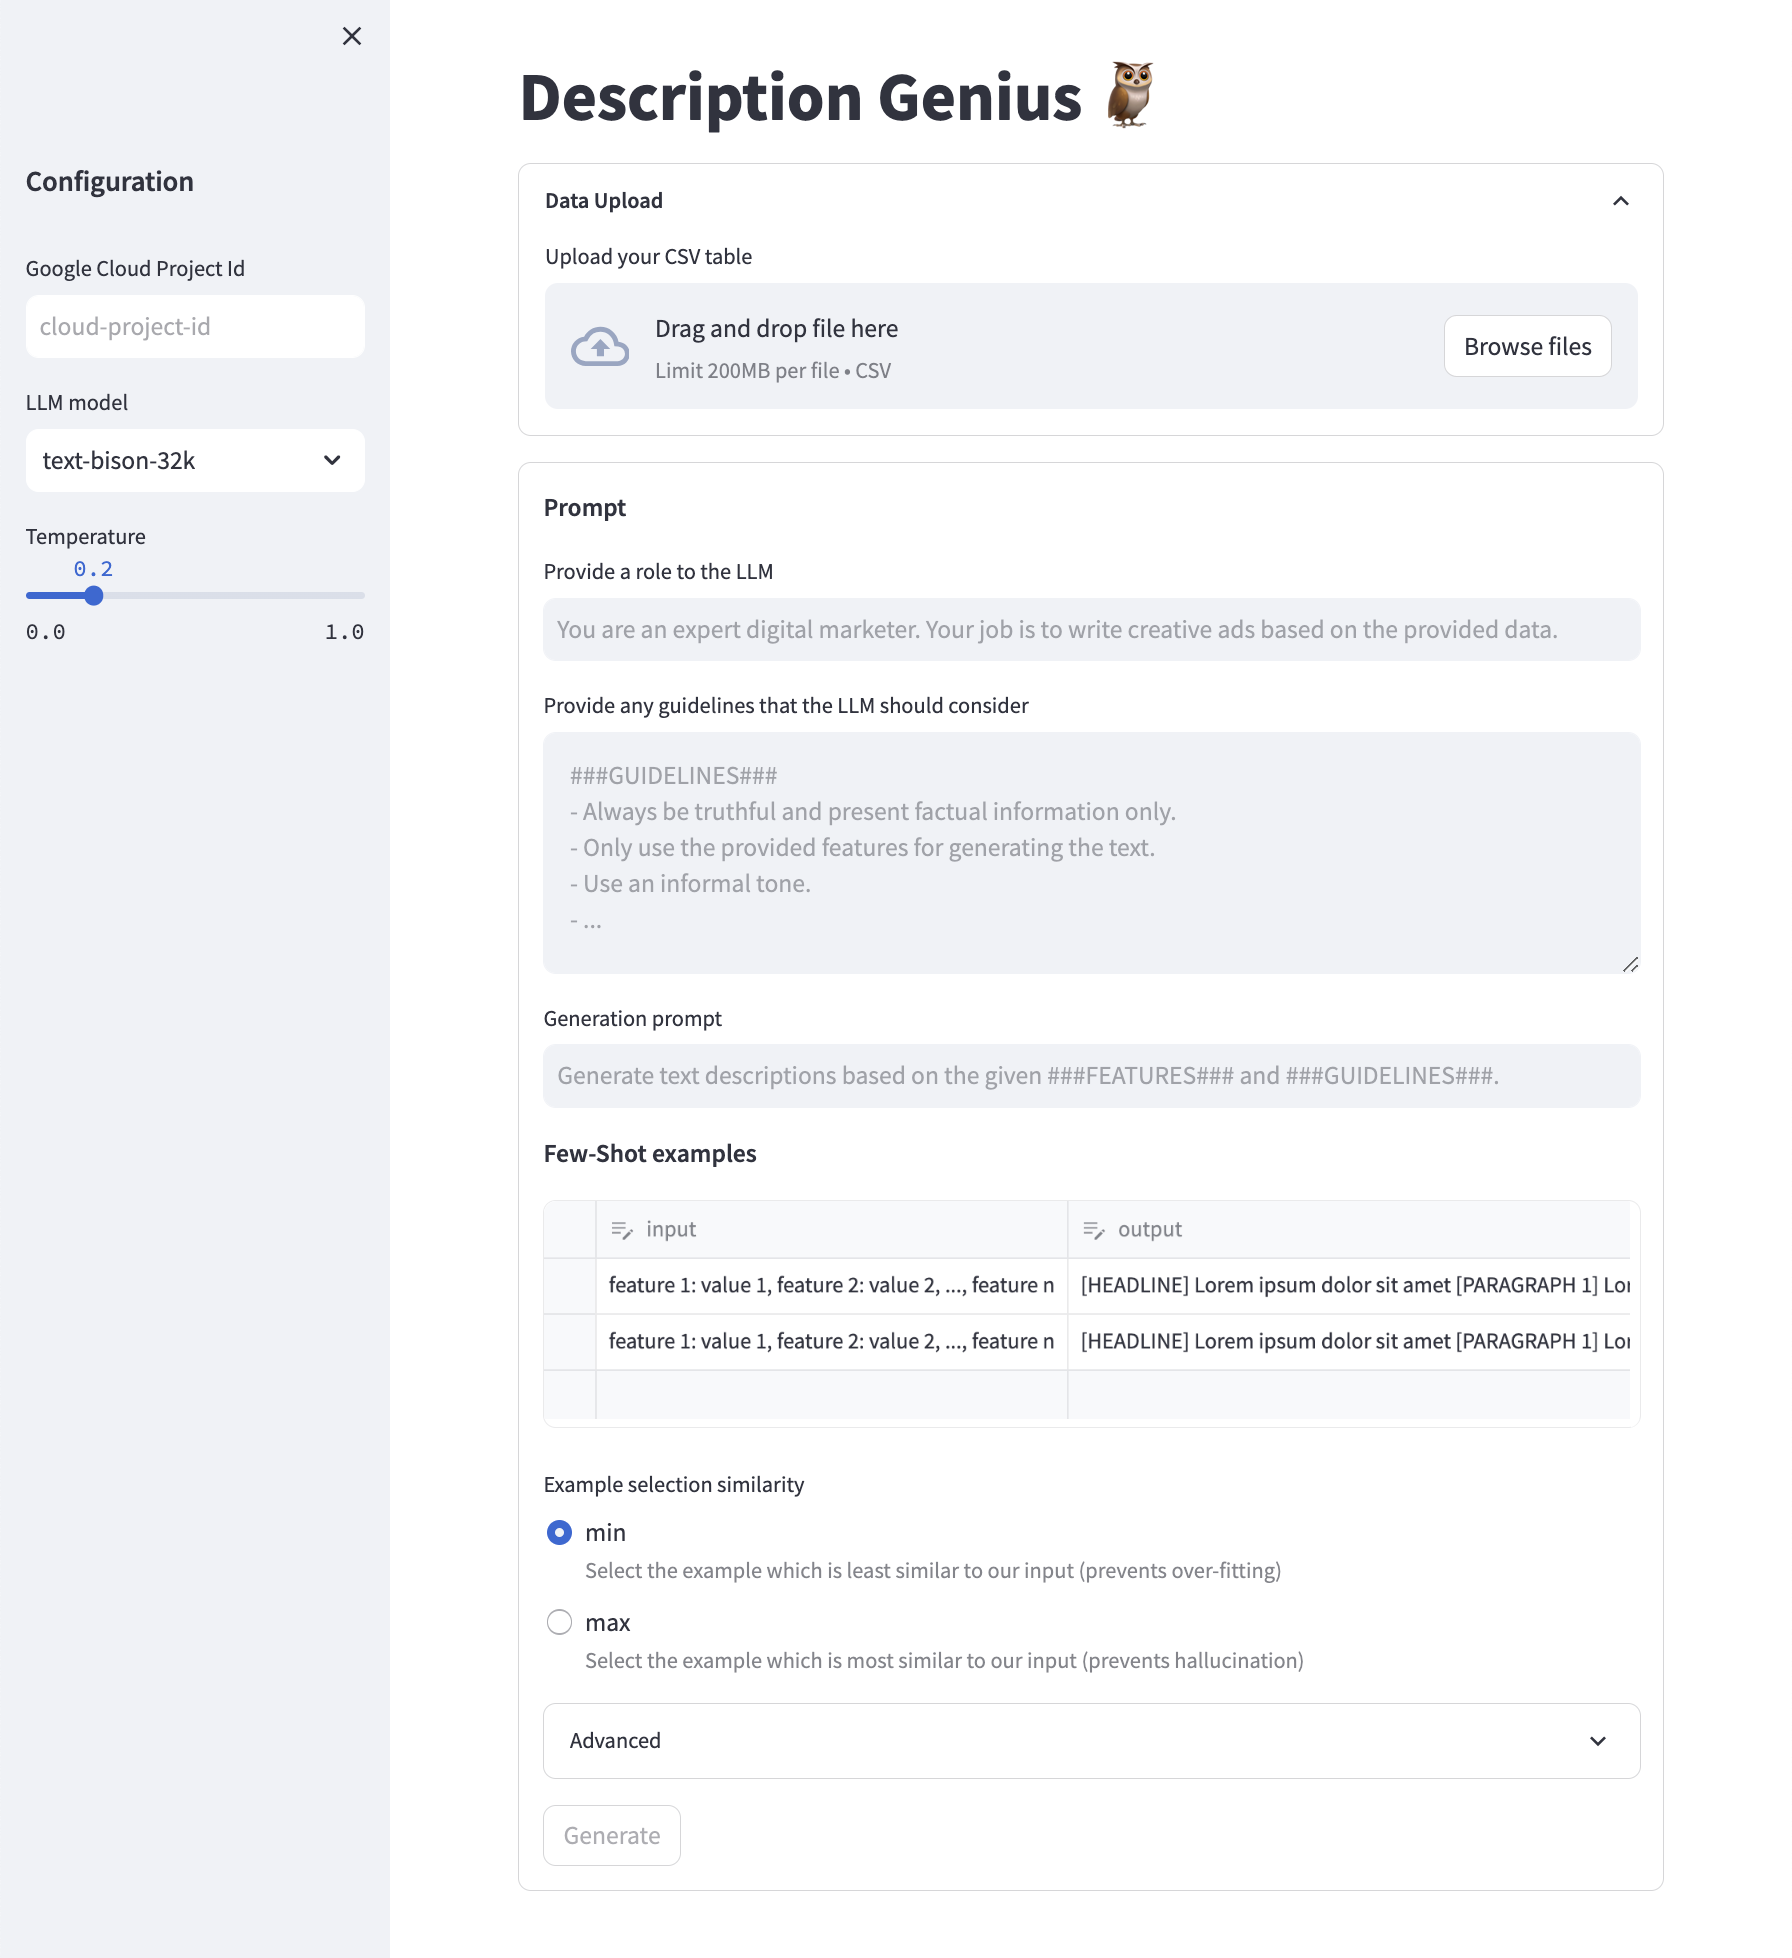Click the Generation prompt input field

pos(1091,1076)
